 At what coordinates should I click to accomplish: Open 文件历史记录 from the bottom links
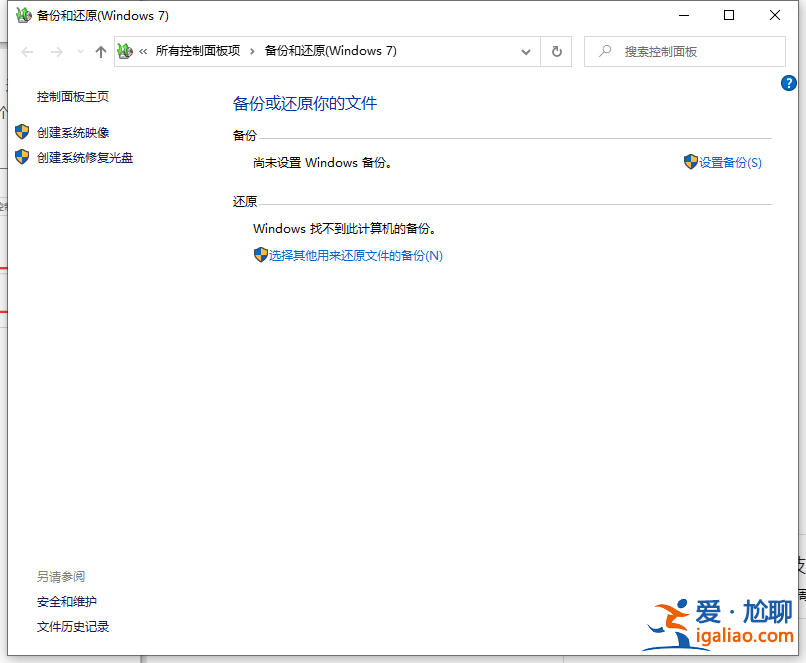pyautogui.click(x=72, y=627)
